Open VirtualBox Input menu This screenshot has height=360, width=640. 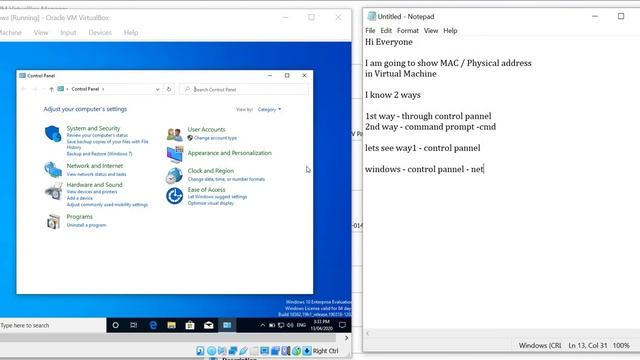click(68, 33)
